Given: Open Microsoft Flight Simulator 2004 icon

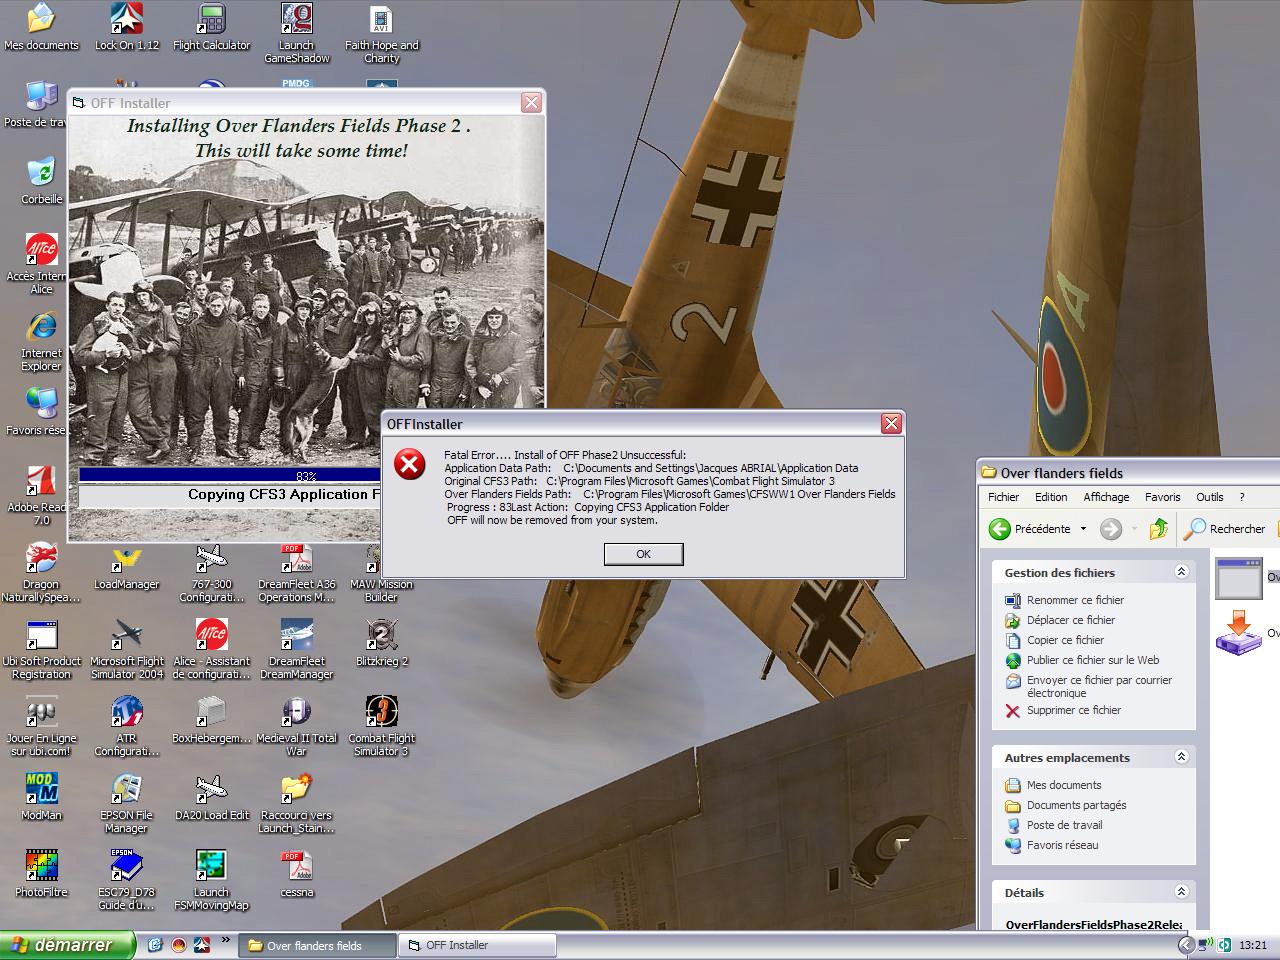Looking at the screenshot, I should pos(127,636).
